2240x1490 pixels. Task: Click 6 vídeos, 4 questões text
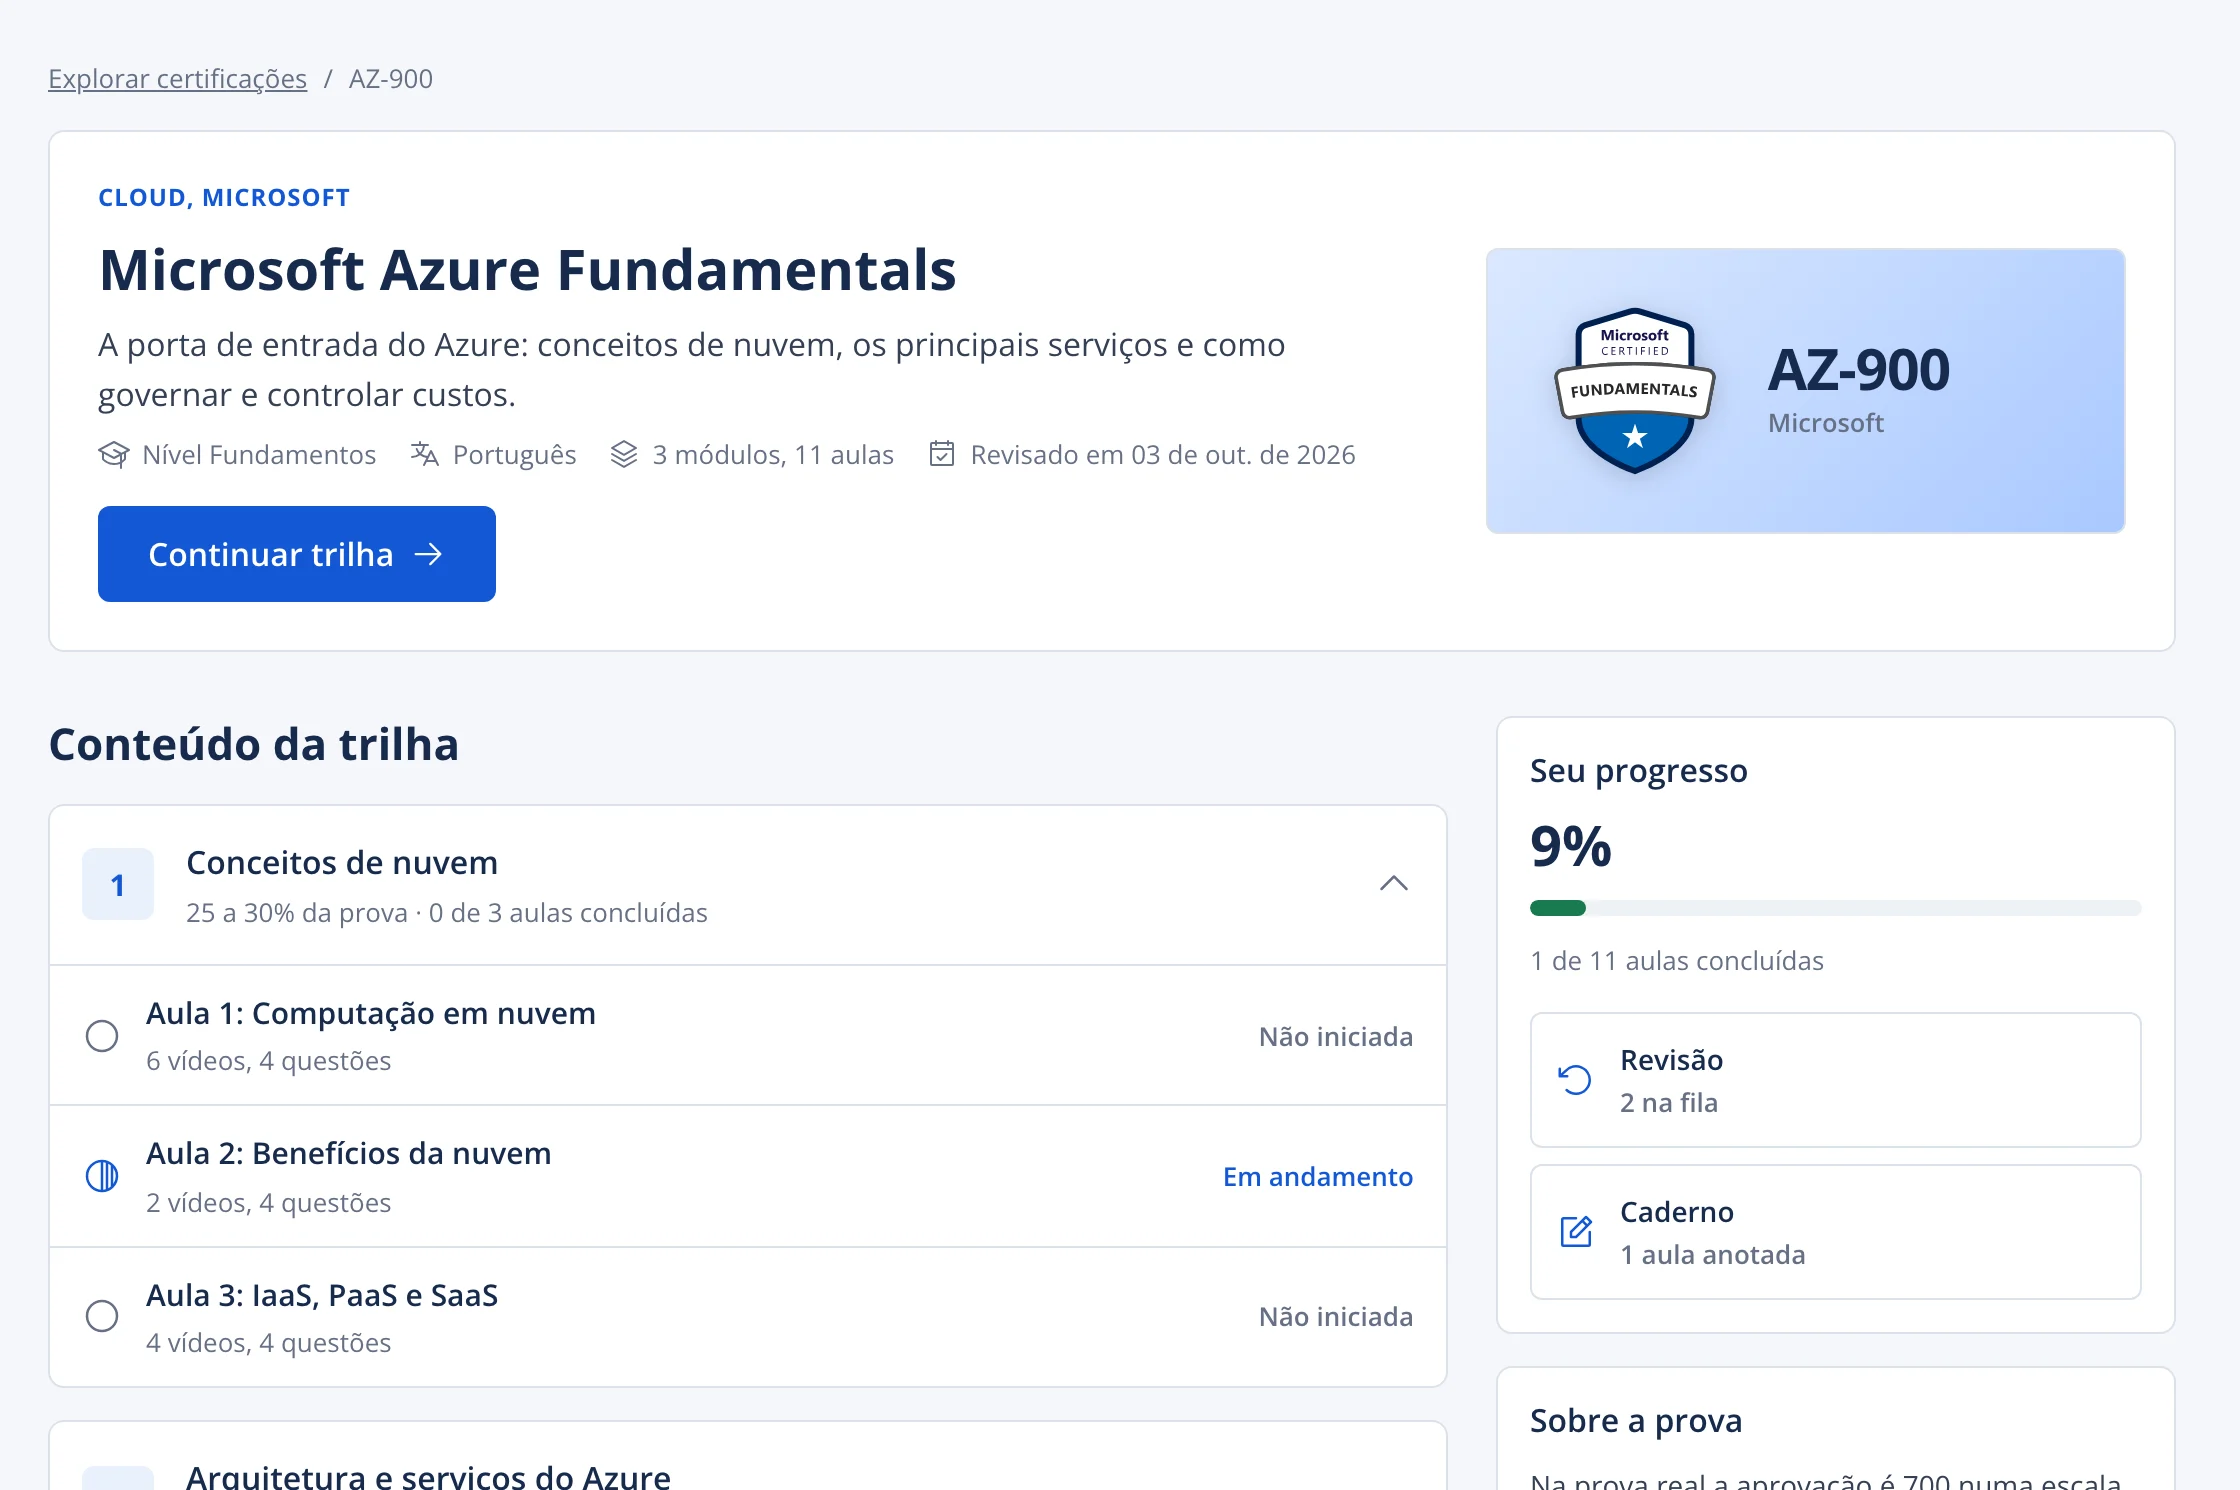[269, 1061]
